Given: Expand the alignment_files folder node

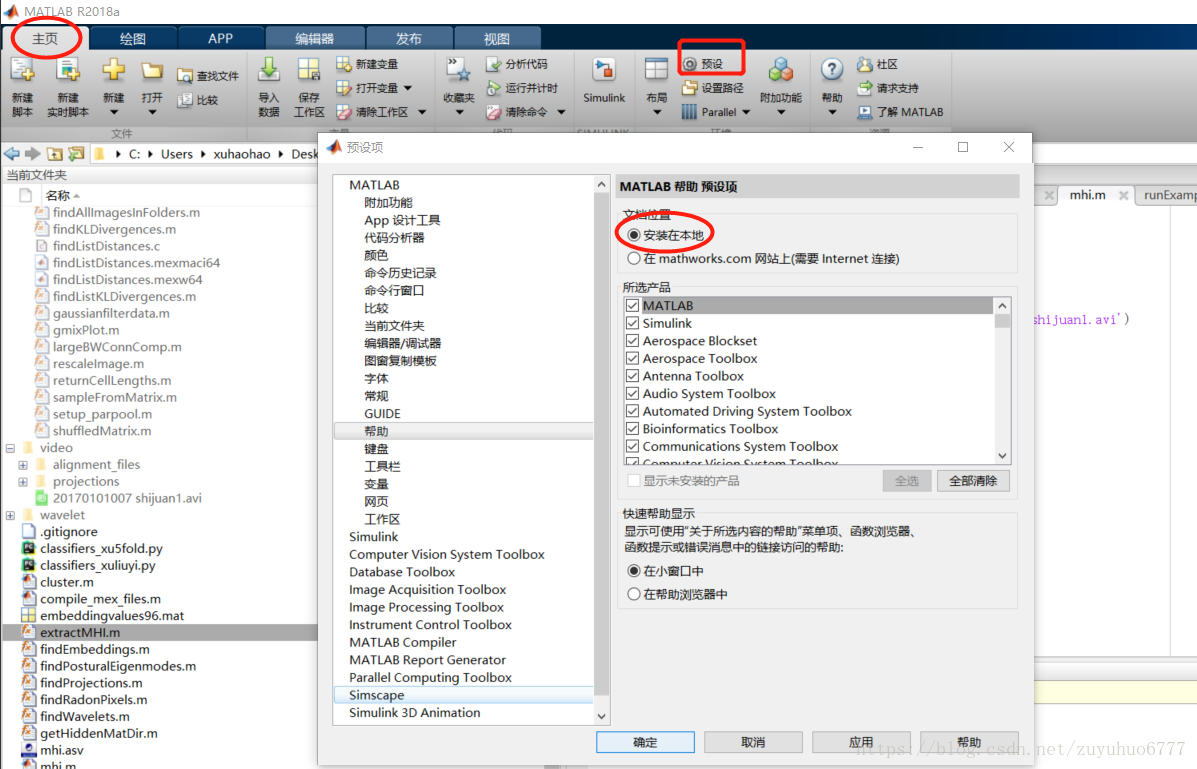Looking at the screenshot, I should (23, 465).
